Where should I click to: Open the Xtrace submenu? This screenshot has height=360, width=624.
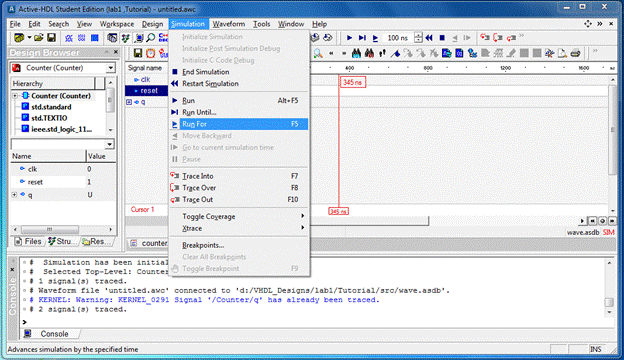[x=240, y=228]
